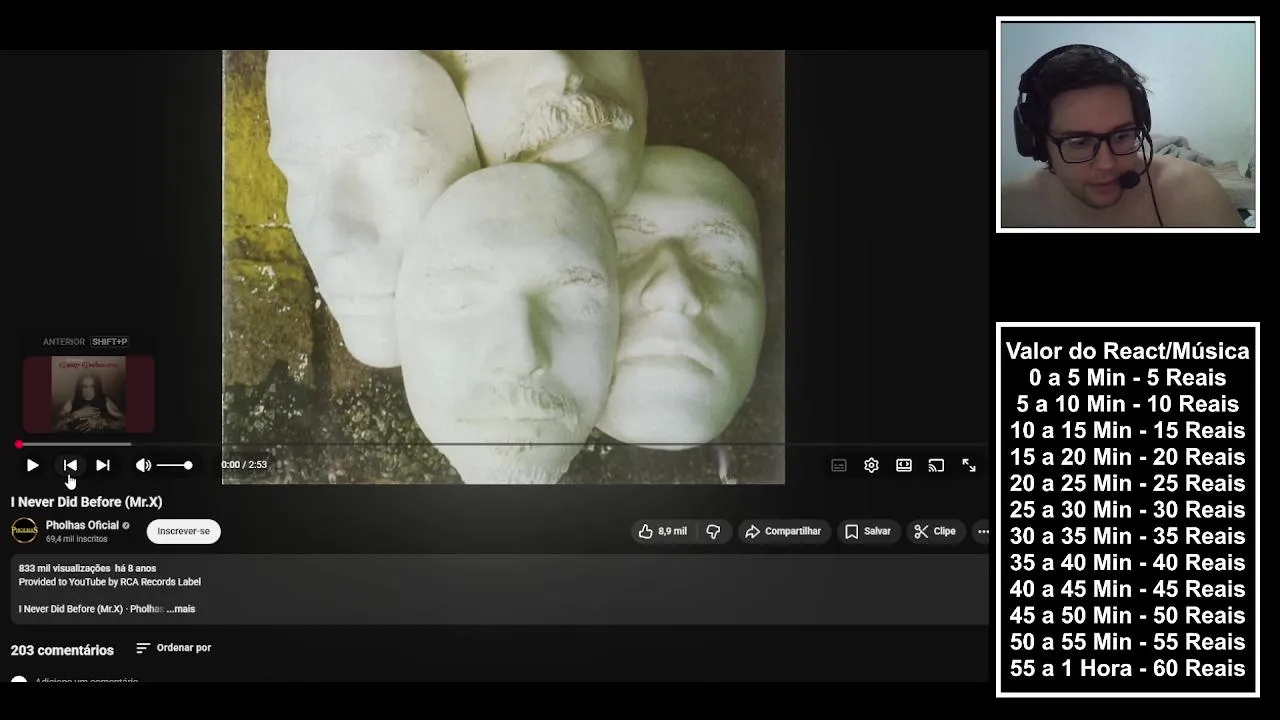This screenshot has height=720, width=1280.
Task: Open more actions three-dot menu
Action: pyautogui.click(x=983, y=531)
